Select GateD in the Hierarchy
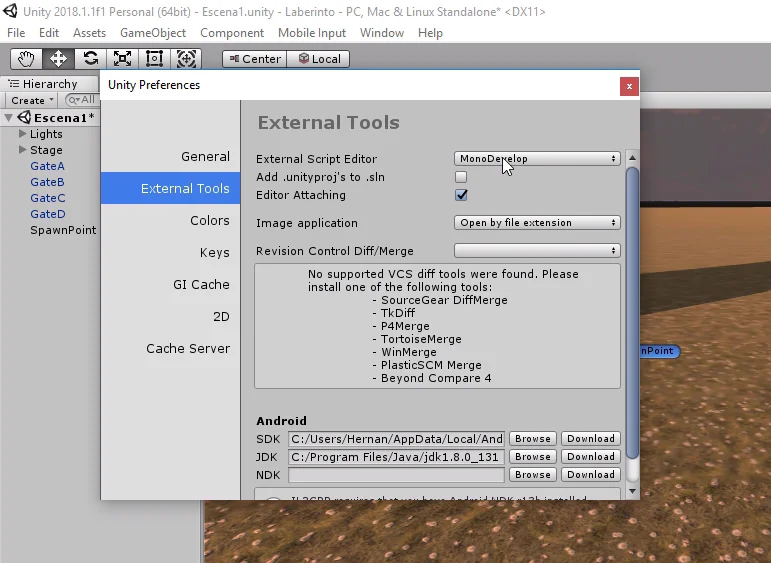Viewport: 771px width, 563px height. 48,214
